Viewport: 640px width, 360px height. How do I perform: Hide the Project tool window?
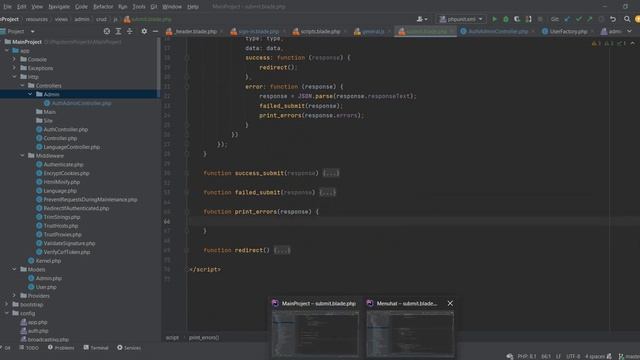(155, 31)
